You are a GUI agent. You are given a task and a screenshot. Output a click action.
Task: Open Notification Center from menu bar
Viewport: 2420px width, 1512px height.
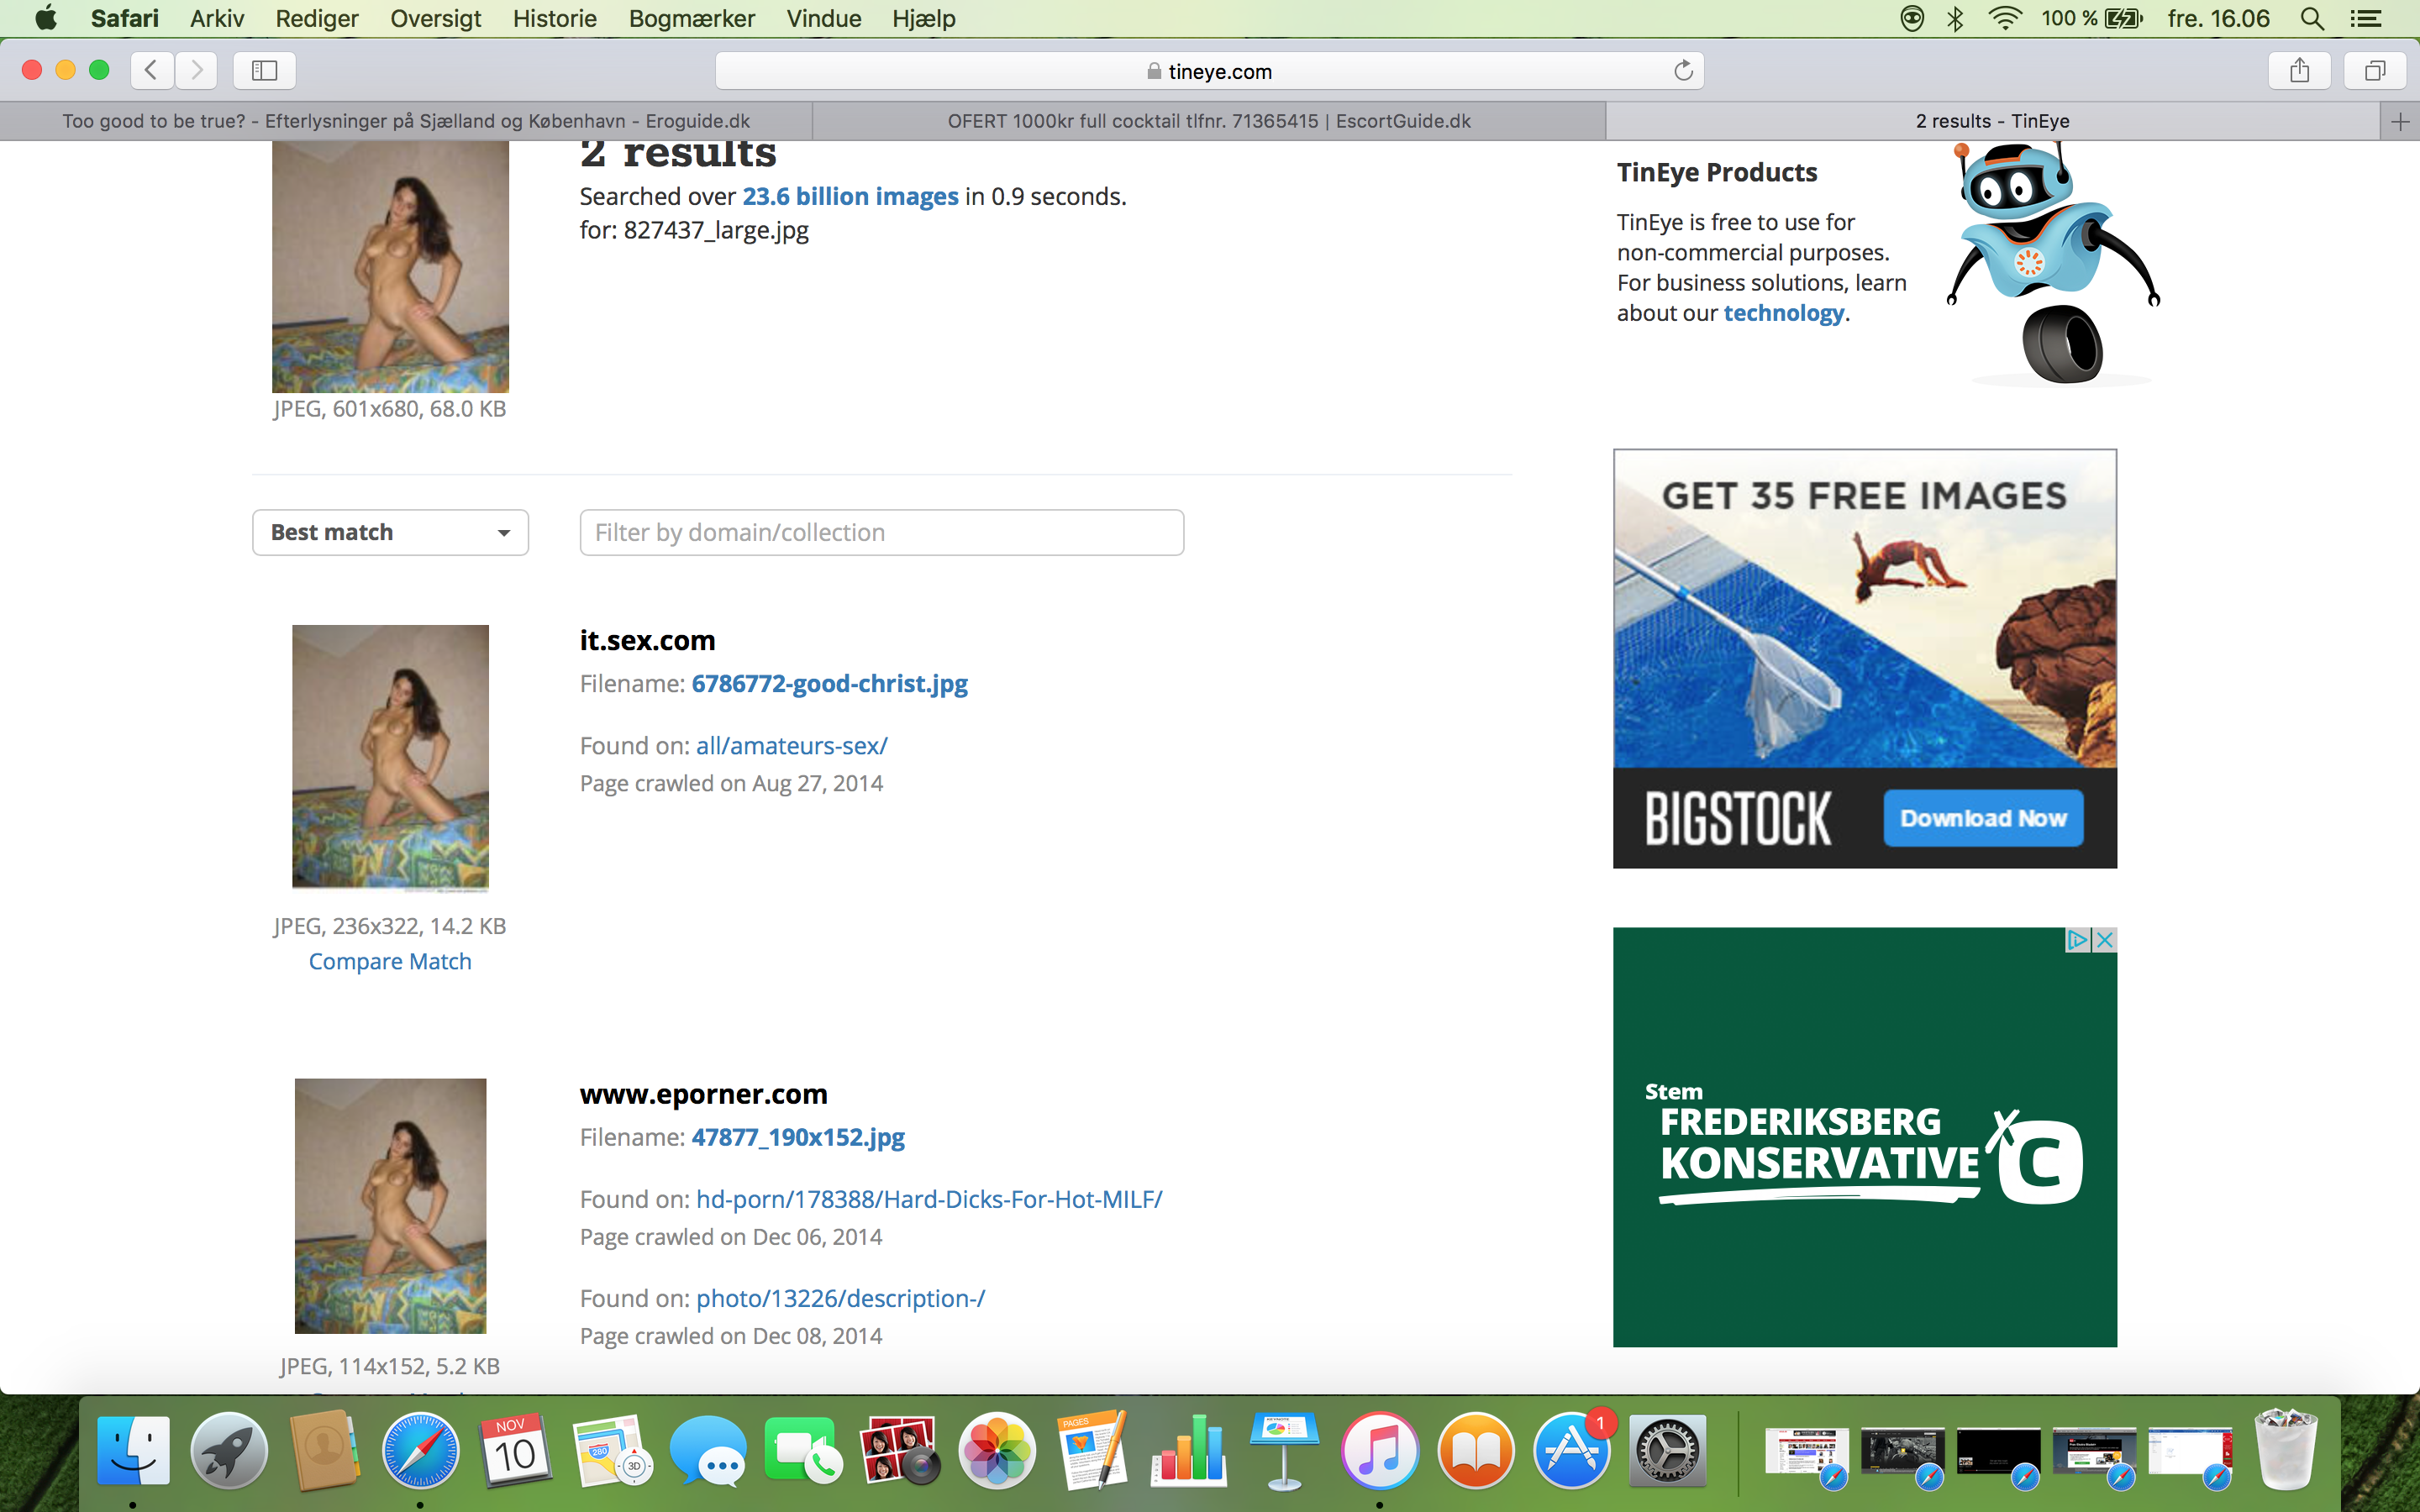pos(2365,18)
